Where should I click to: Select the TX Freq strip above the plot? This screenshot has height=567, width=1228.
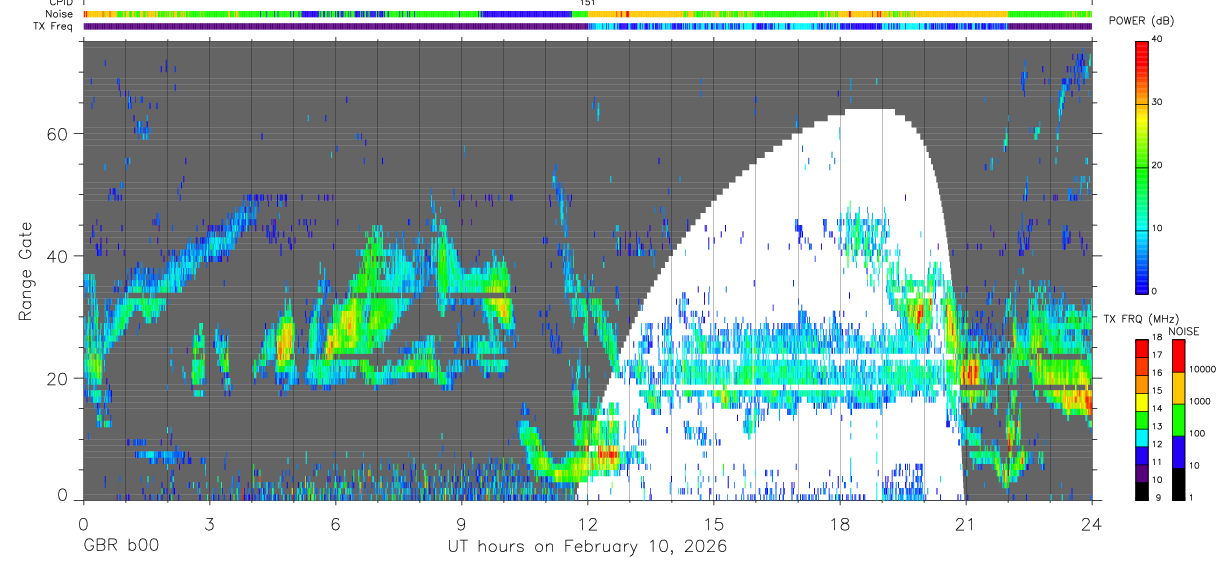coord(587,26)
